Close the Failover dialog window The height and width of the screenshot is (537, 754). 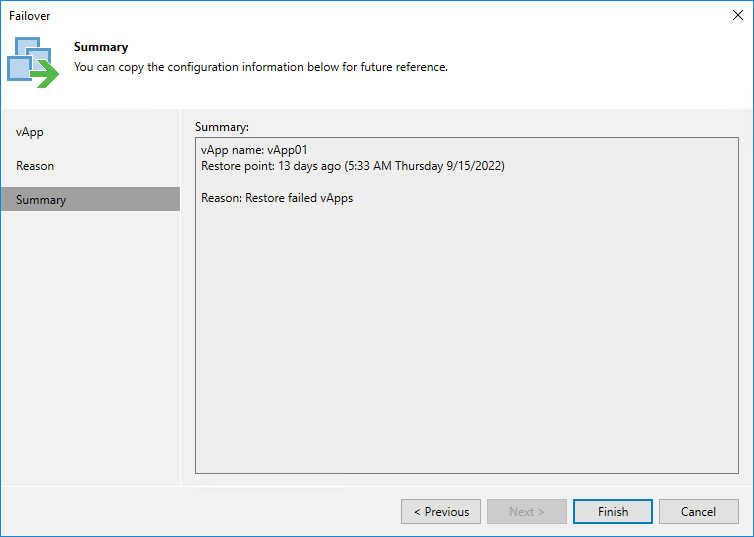coord(738,15)
